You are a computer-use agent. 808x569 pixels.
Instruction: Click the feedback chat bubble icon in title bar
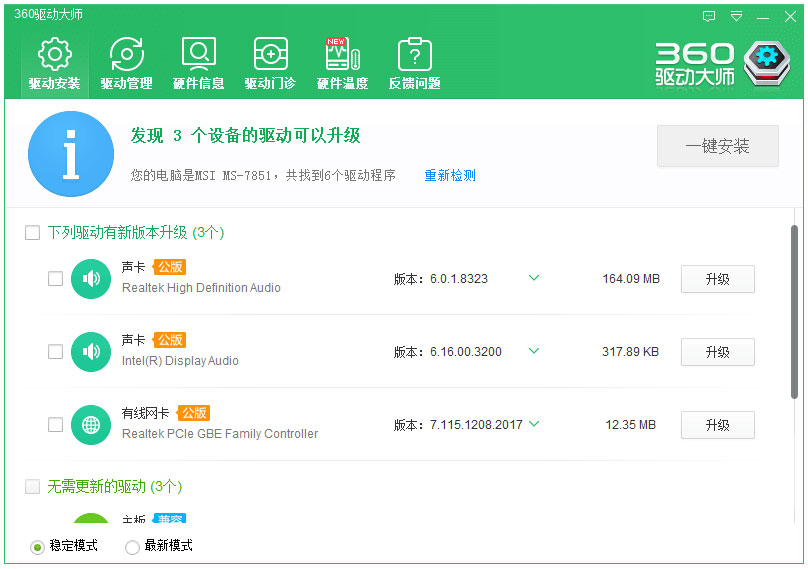coord(709,16)
